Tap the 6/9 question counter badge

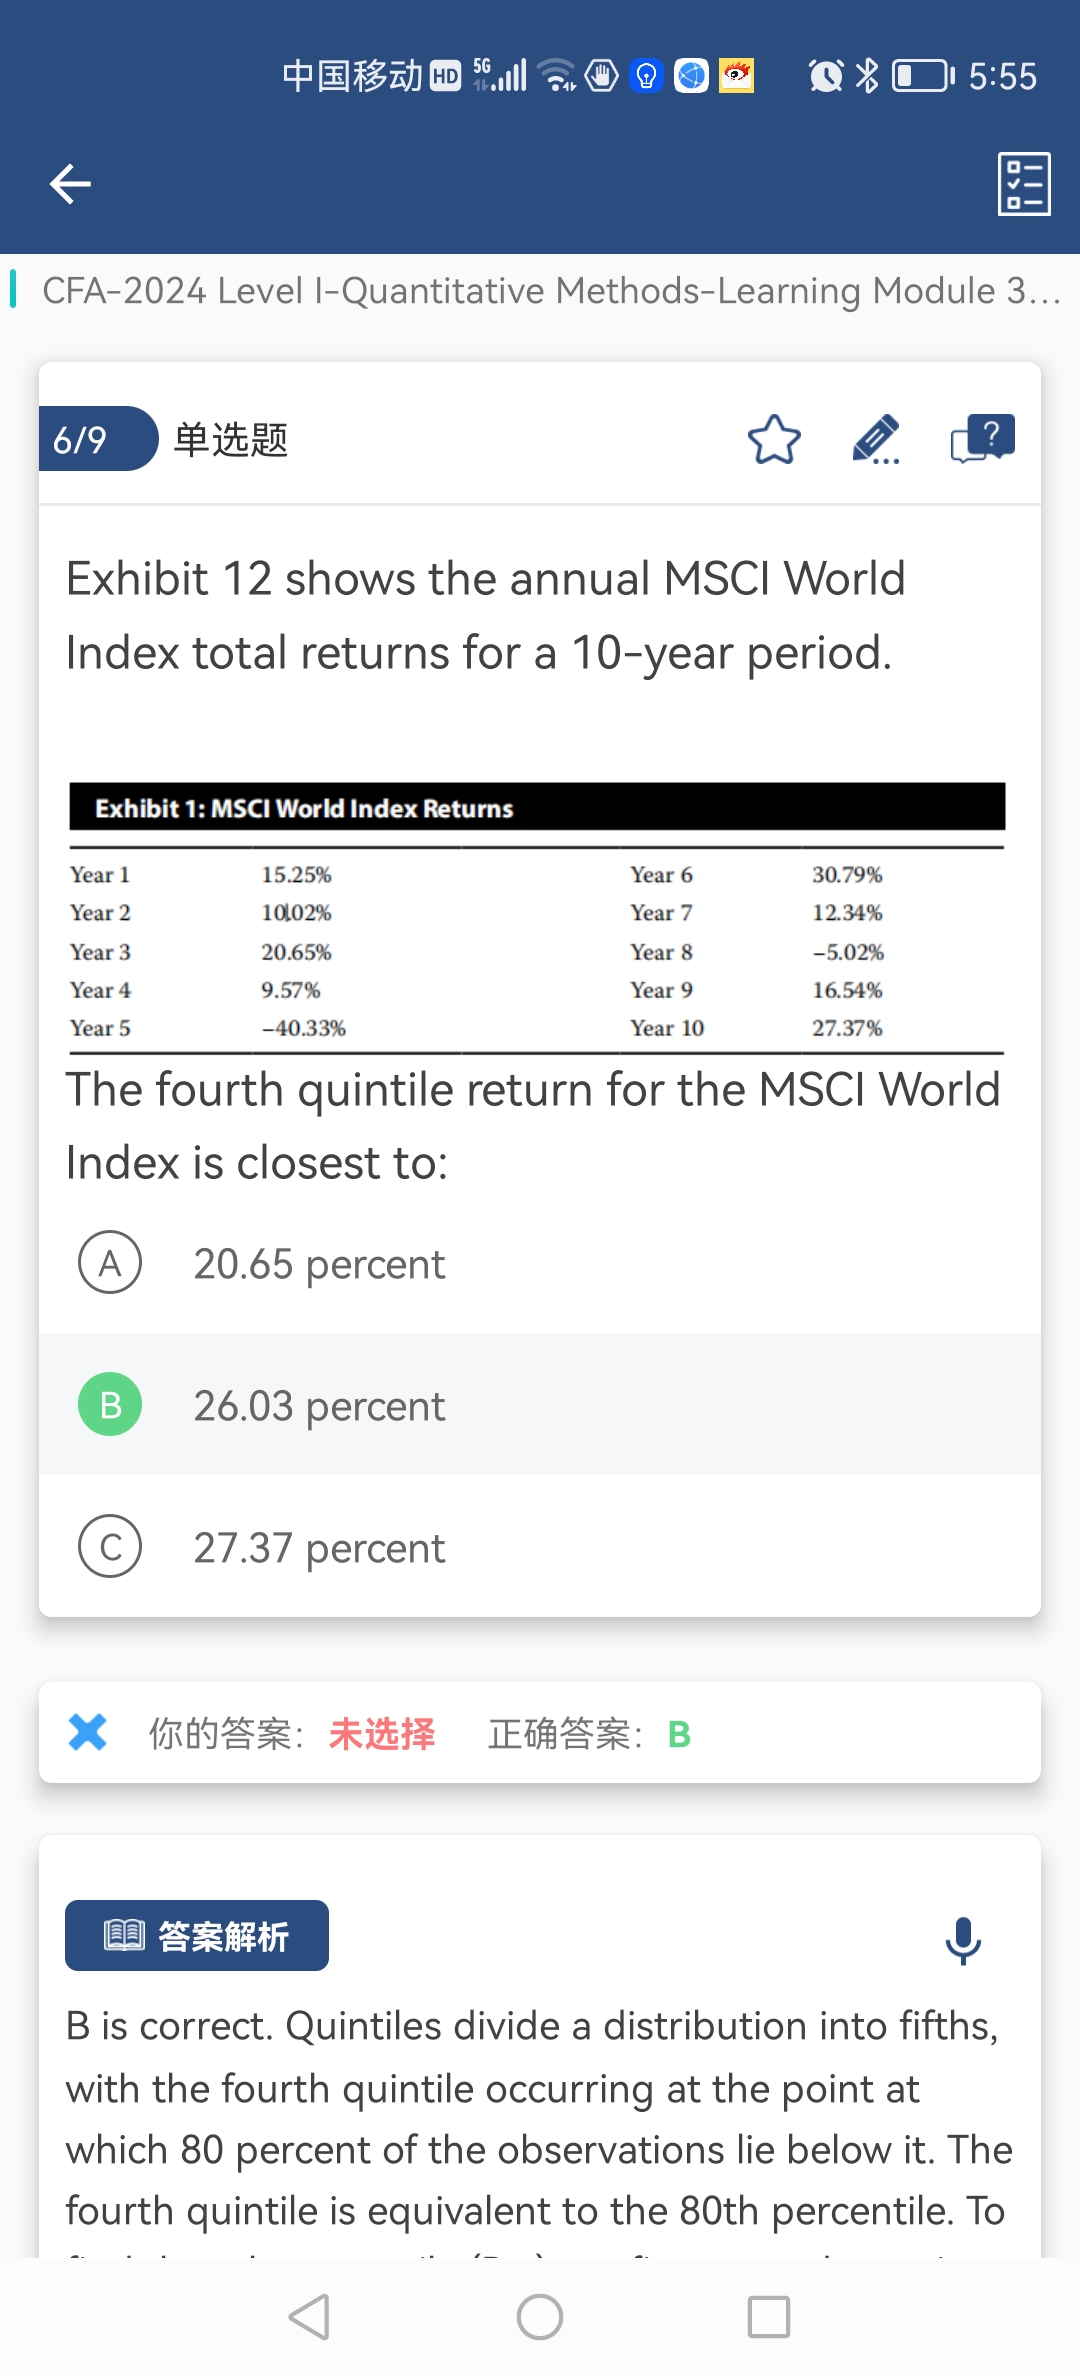tap(98, 439)
